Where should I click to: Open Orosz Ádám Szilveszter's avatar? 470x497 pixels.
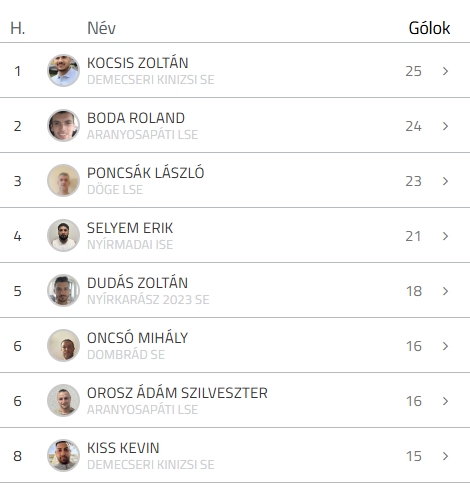click(x=63, y=401)
